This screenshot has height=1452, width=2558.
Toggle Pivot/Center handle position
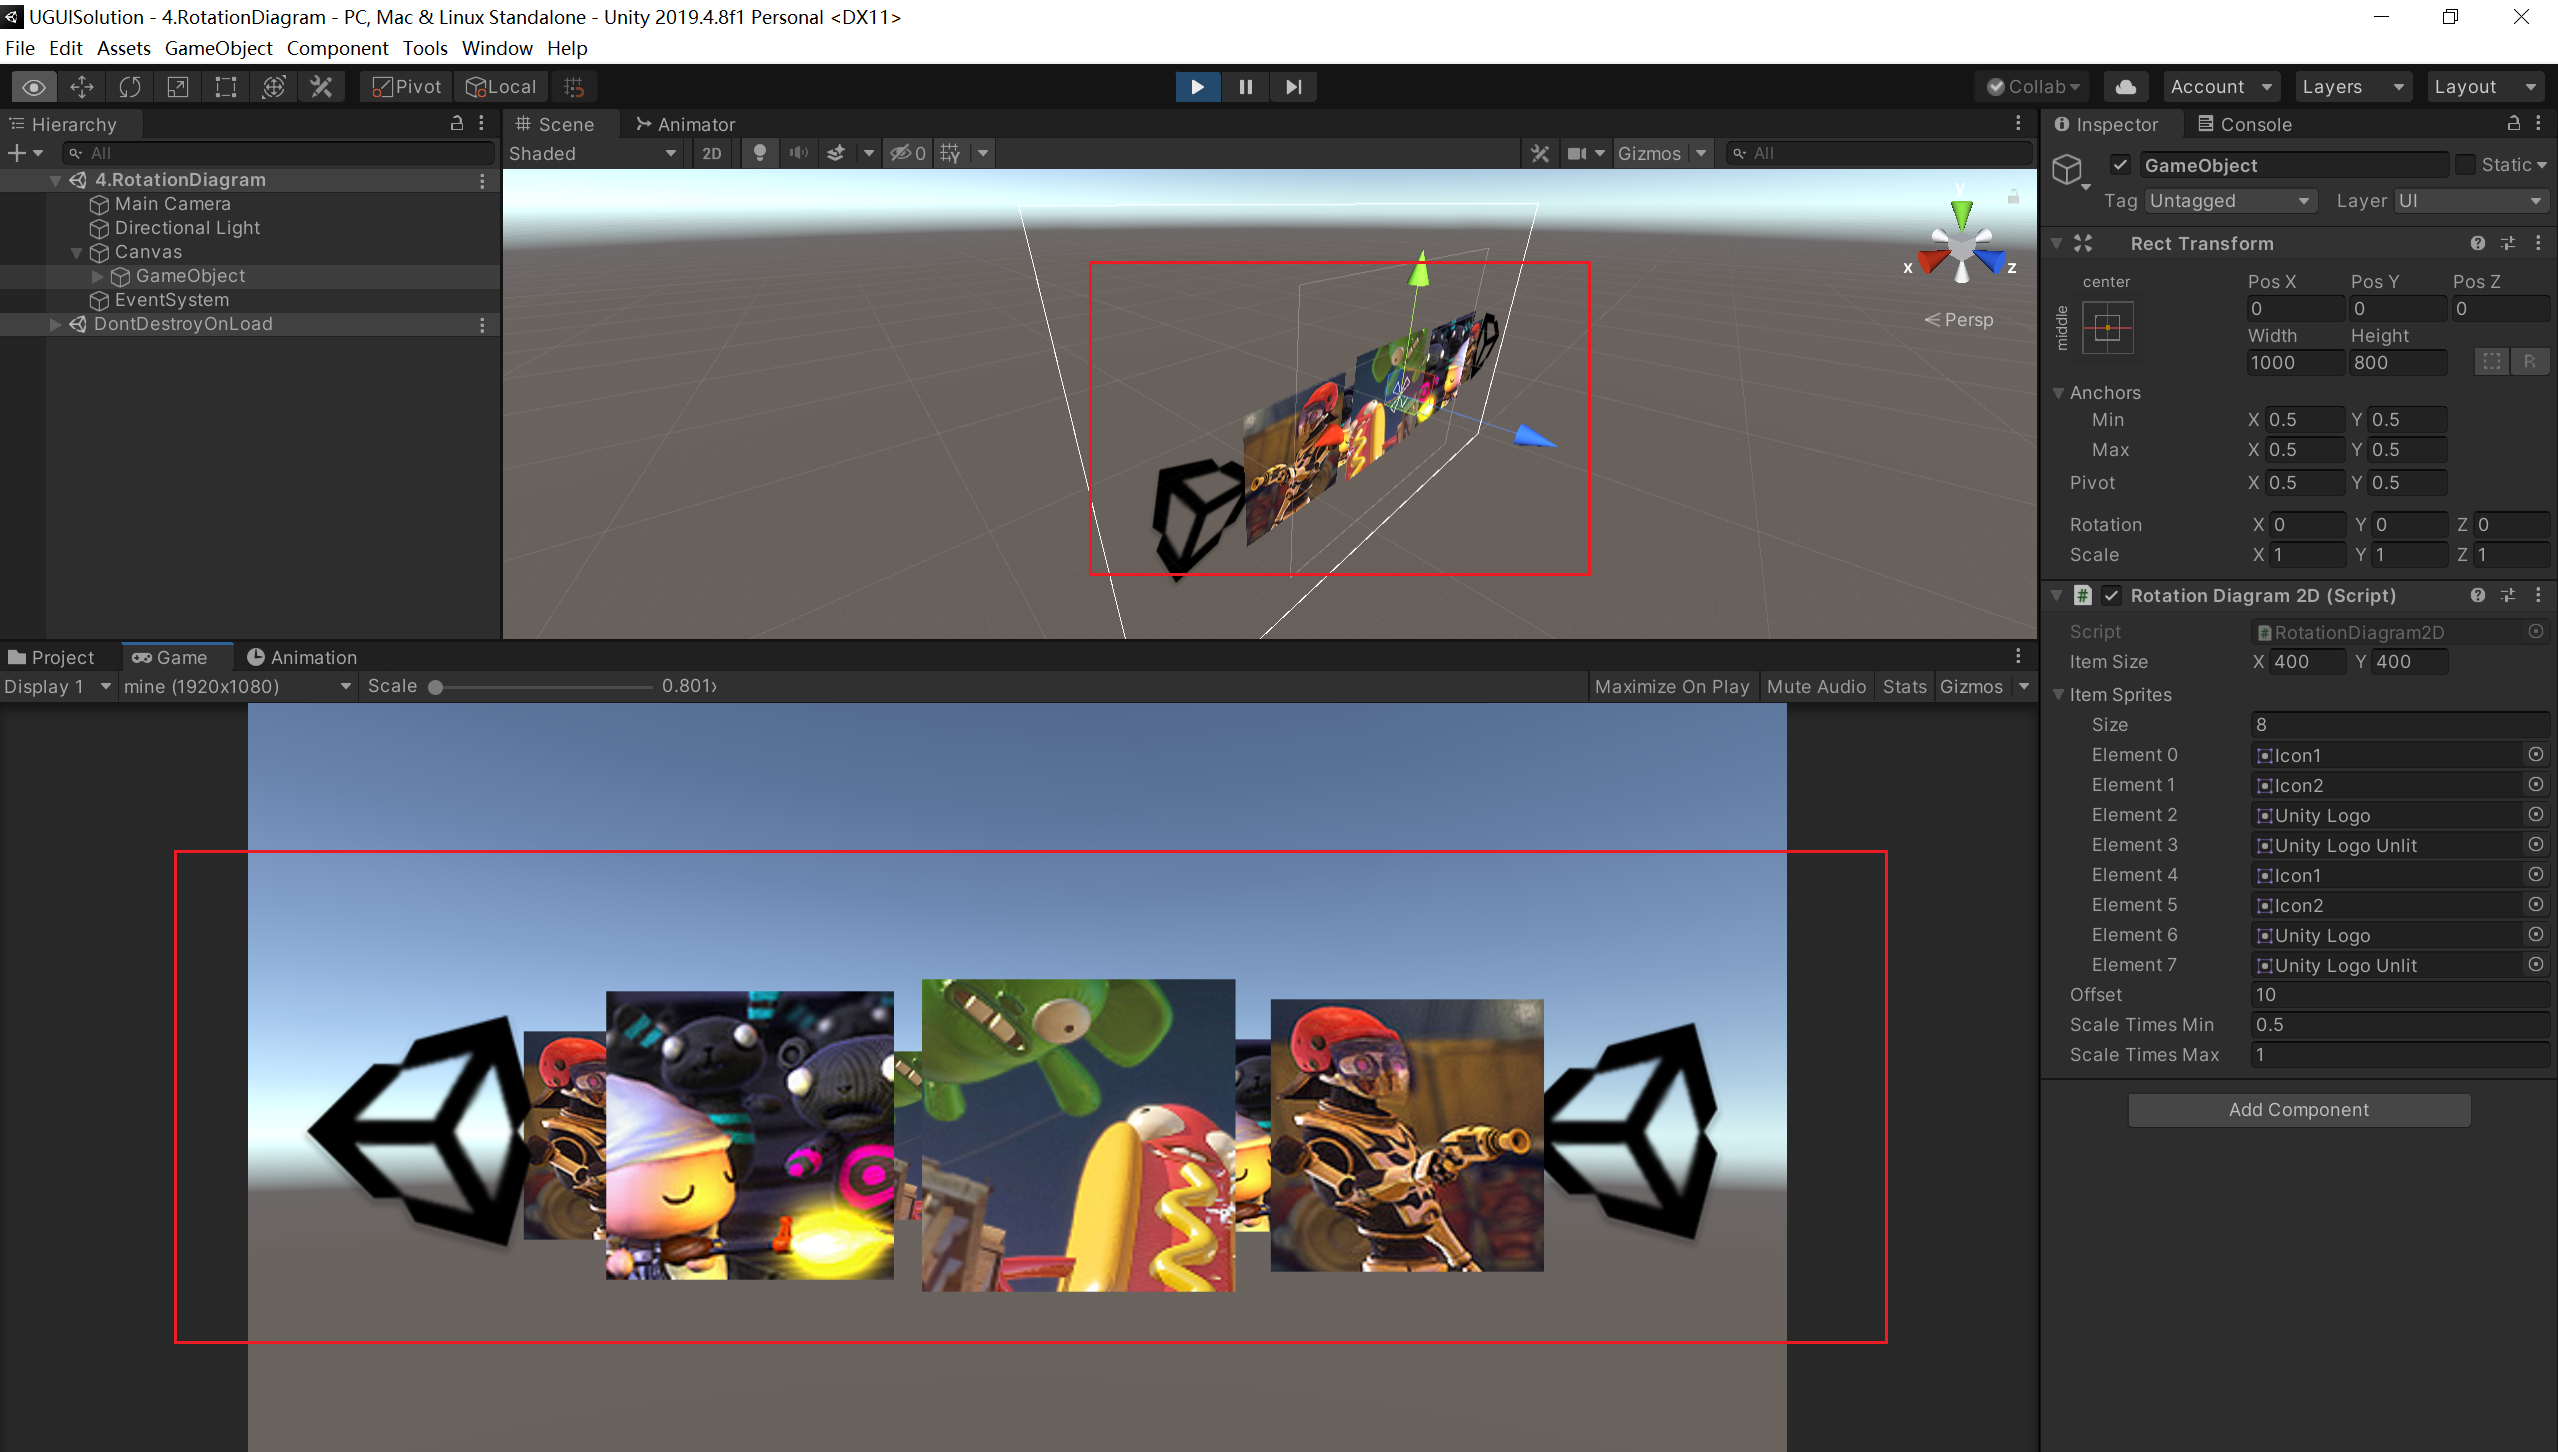tap(406, 87)
